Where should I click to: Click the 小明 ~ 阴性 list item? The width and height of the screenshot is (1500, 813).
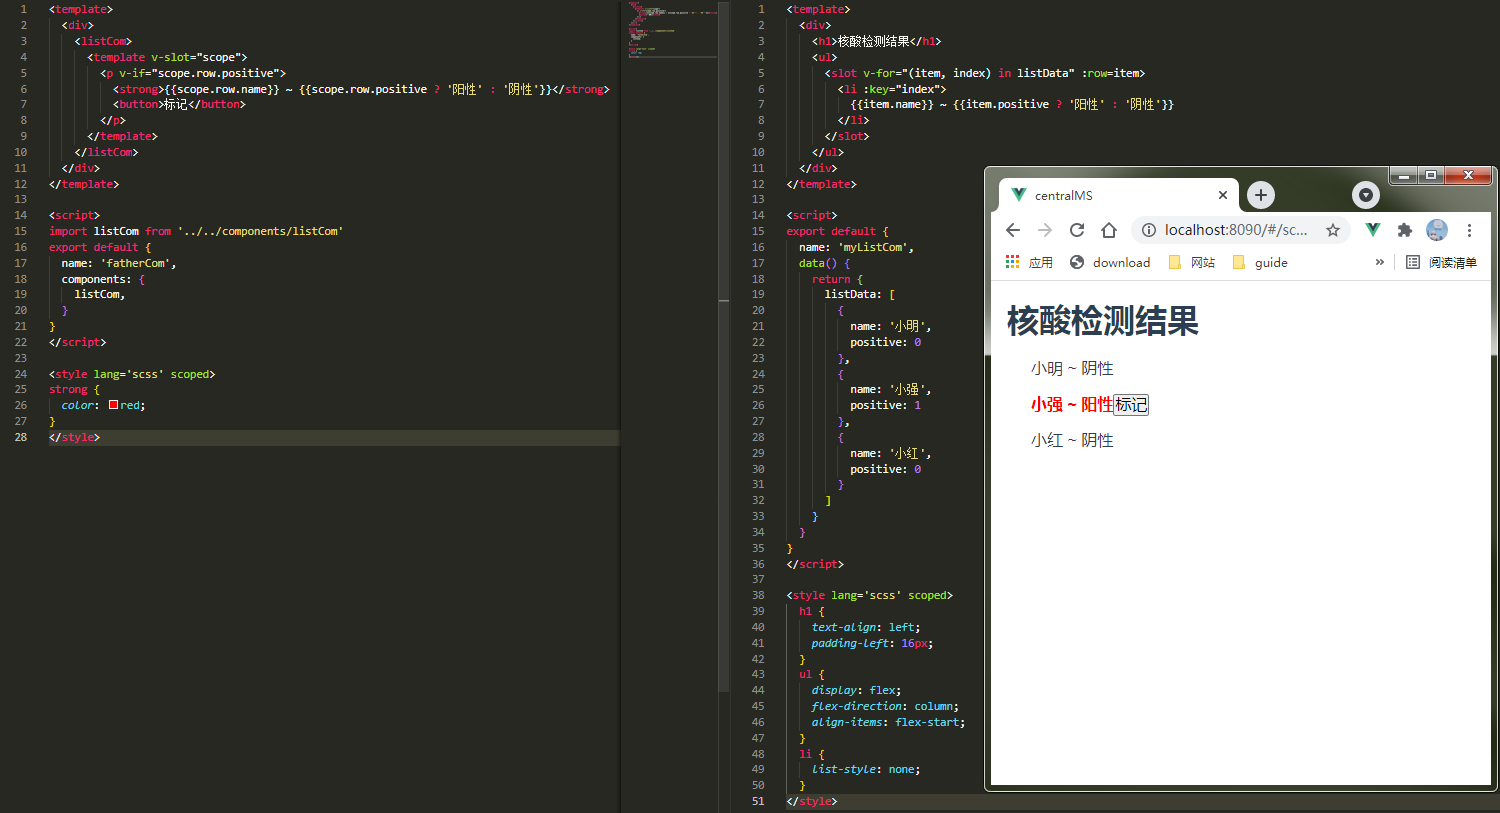(x=1072, y=368)
